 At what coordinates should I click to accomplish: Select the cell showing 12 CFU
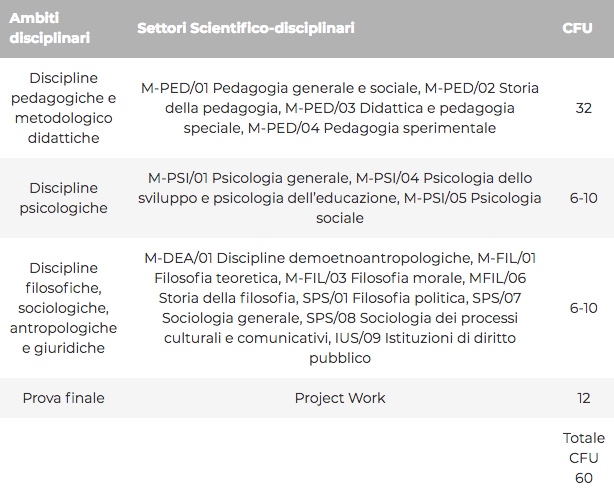click(584, 398)
